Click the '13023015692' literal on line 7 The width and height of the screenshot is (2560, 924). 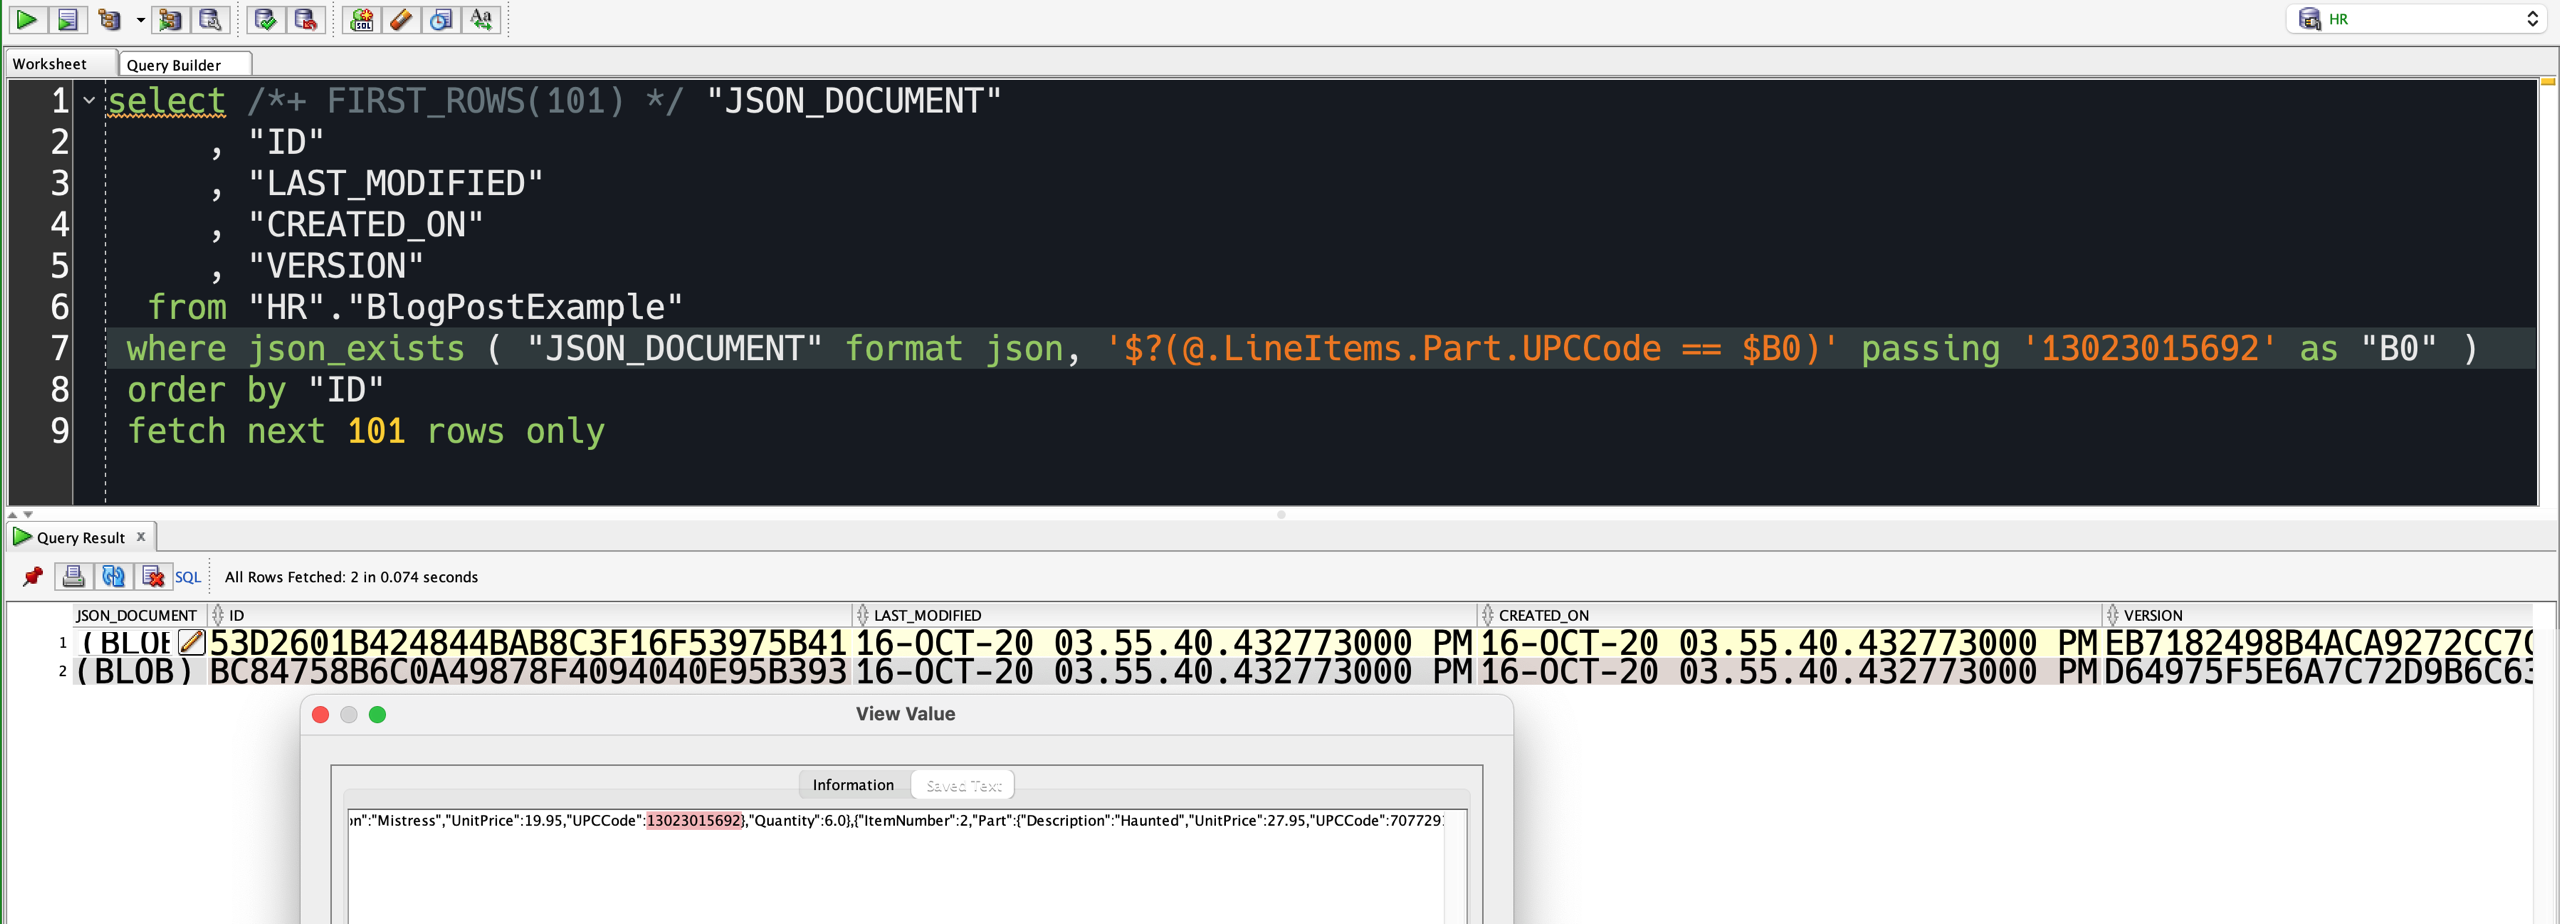[2150, 348]
